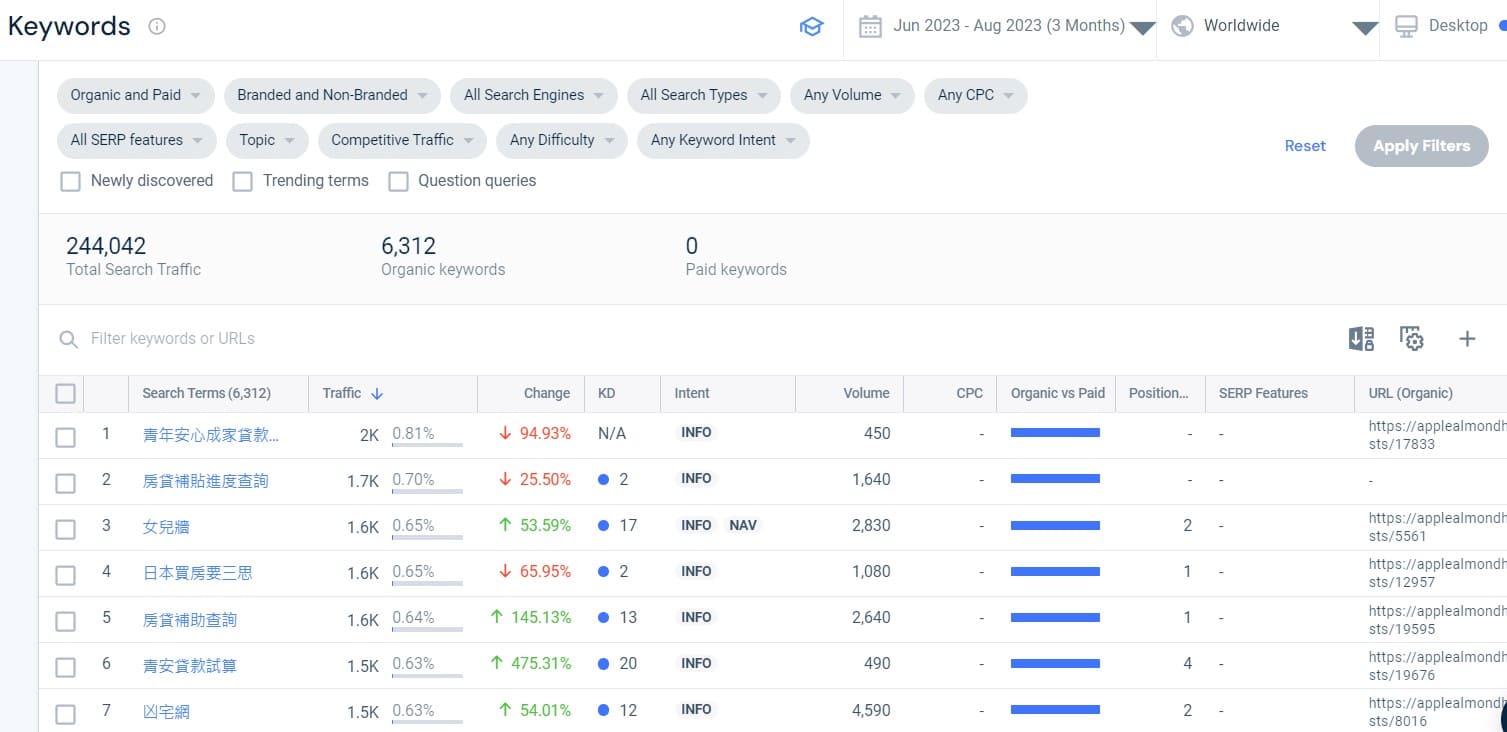Viewport: 1507px width, 732px height.
Task: Click the search magnifier in the filter bar
Action: point(68,339)
